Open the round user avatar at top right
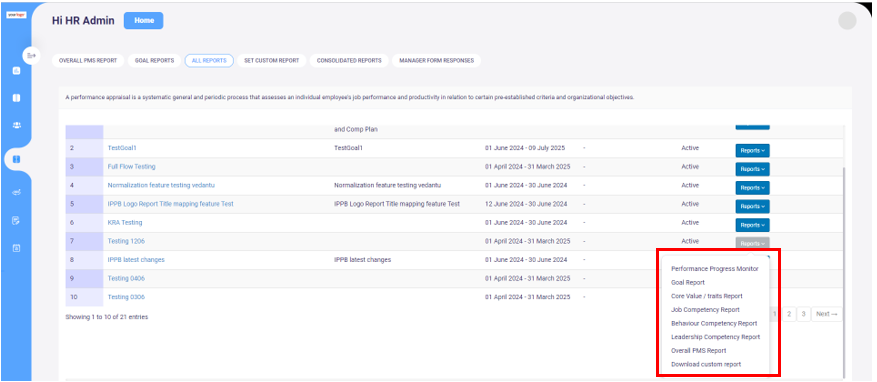Viewport: 877px width, 382px height. [847, 21]
